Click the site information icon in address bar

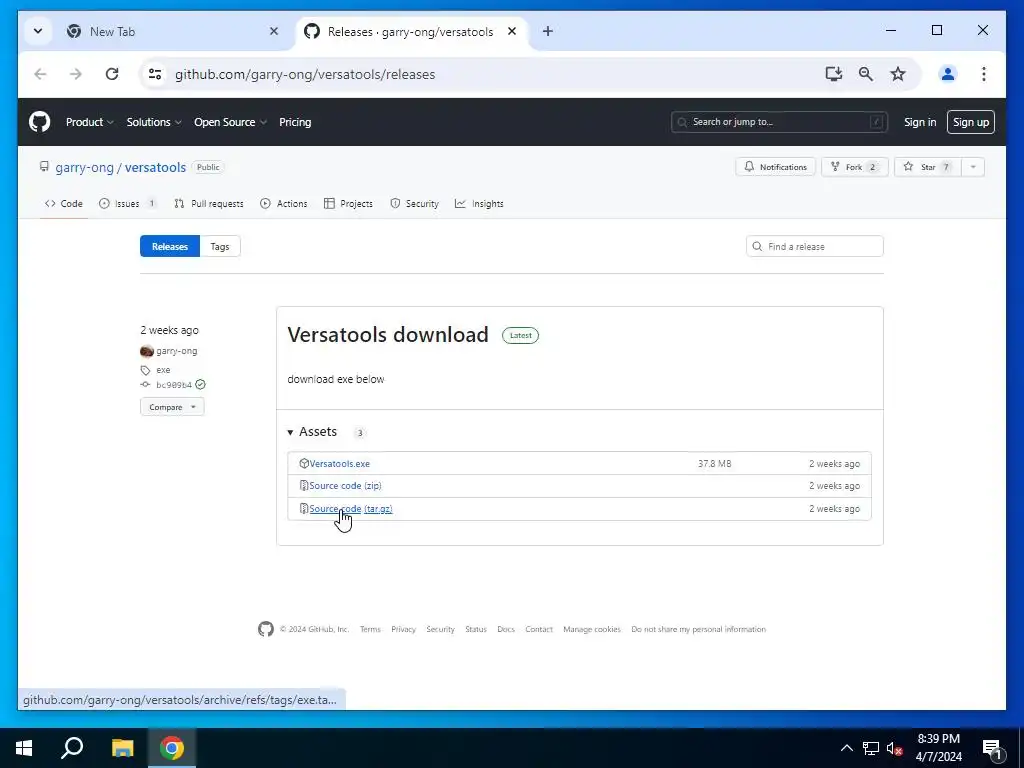click(x=155, y=74)
